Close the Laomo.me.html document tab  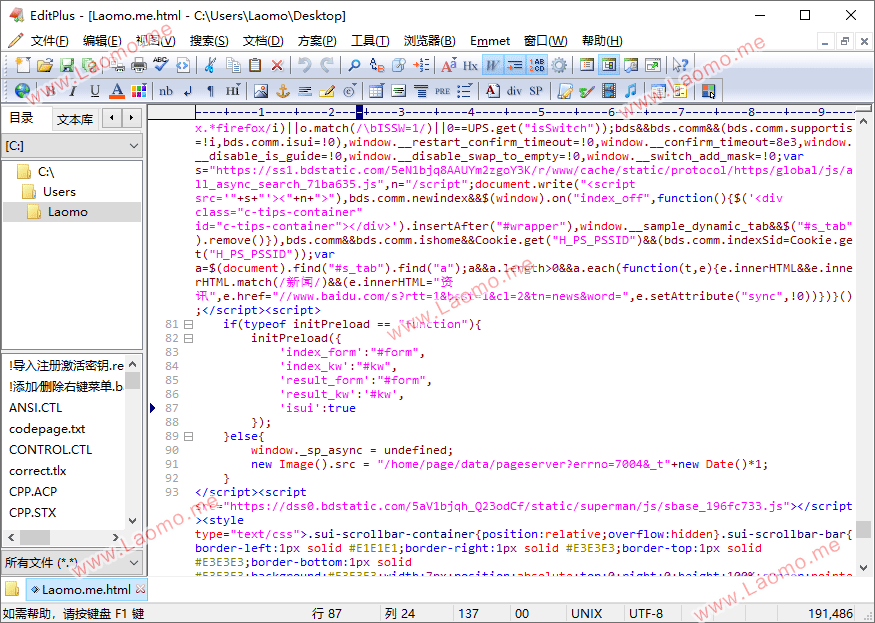[141, 589]
